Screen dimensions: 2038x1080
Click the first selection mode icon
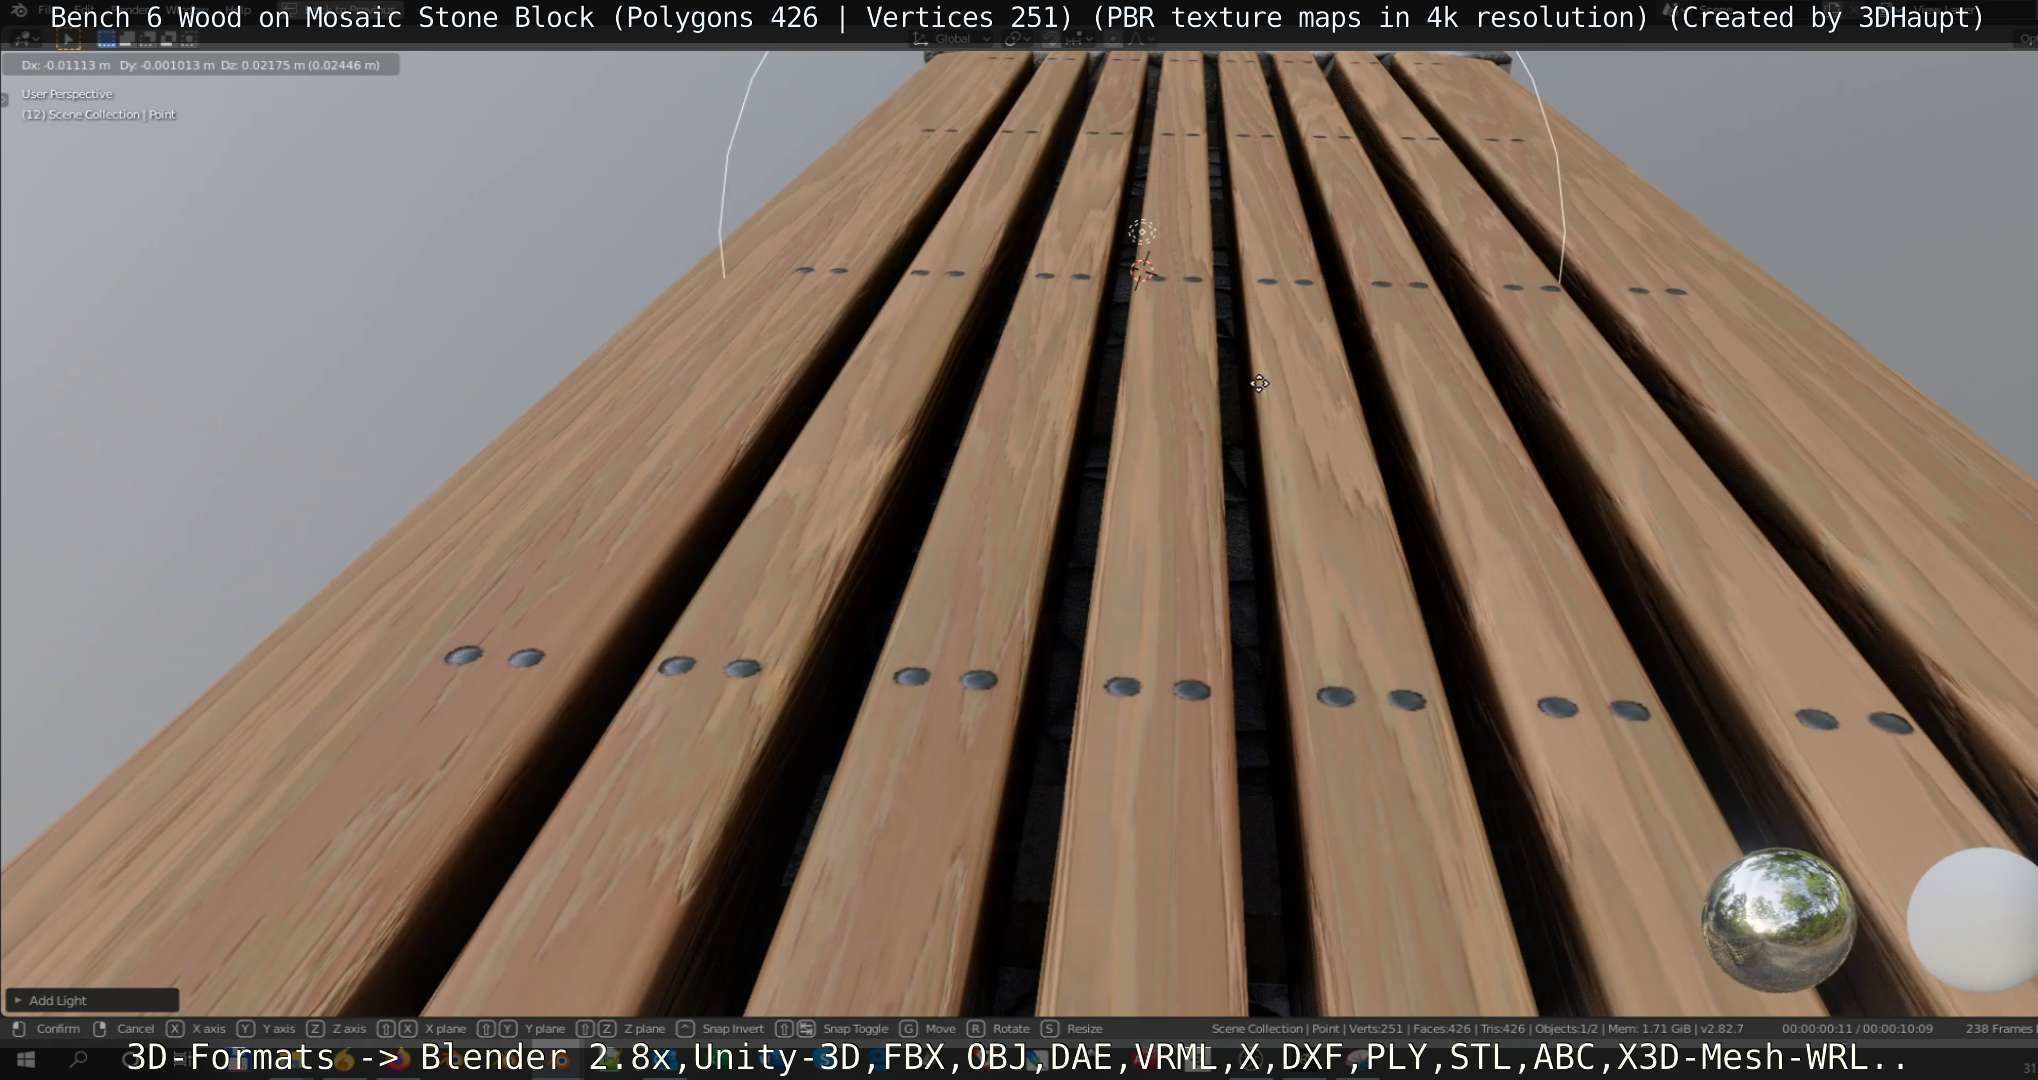tap(106, 40)
